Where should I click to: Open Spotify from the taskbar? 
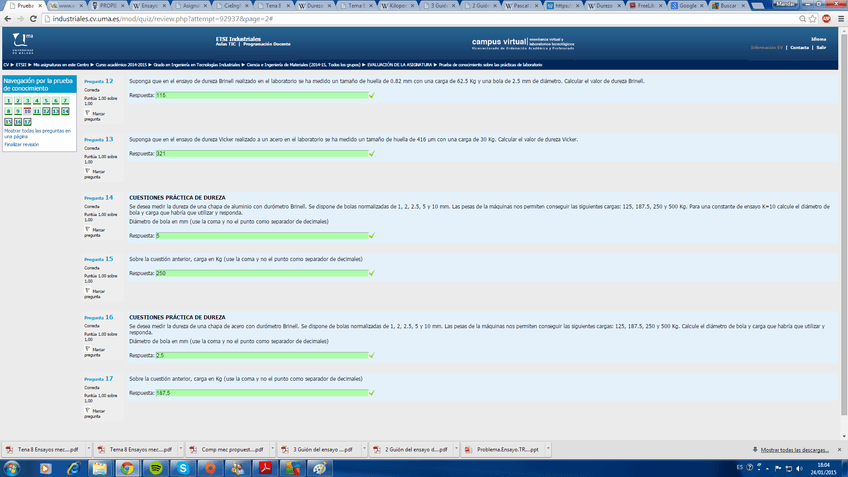pos(156,468)
